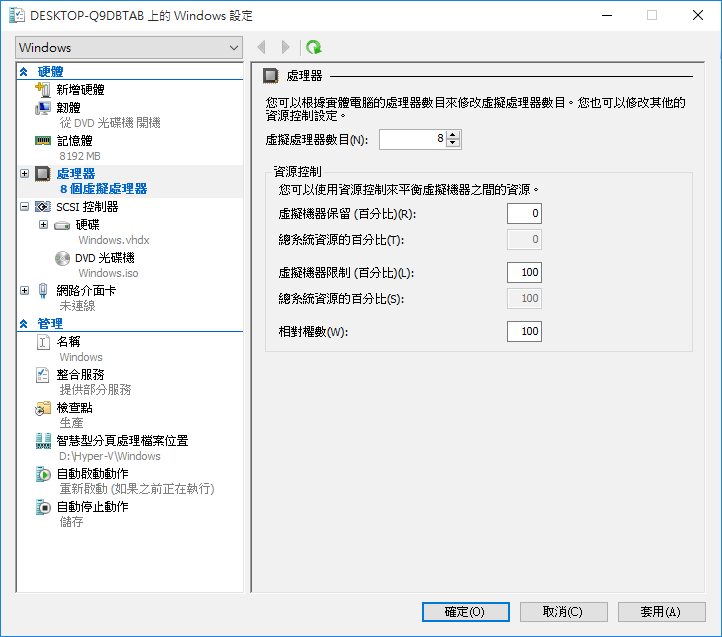This screenshot has height=637, width=722.
Task: Collapse the 管理 management section
Action: 25,324
